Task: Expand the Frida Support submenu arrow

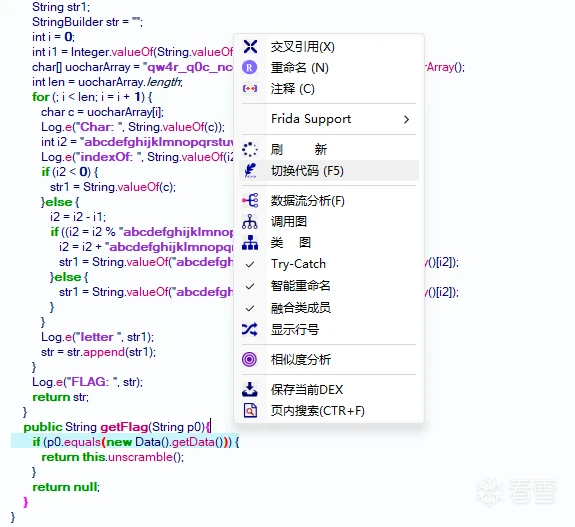Action: [406, 120]
